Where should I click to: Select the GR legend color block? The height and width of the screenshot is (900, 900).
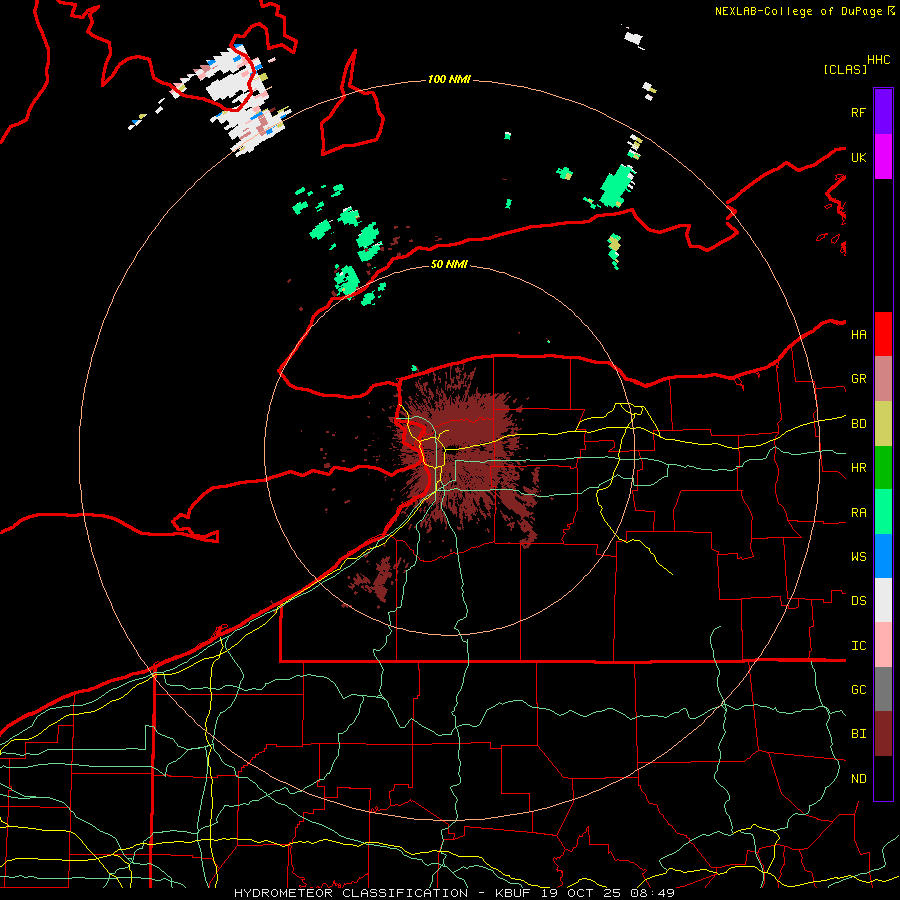[x=883, y=379]
